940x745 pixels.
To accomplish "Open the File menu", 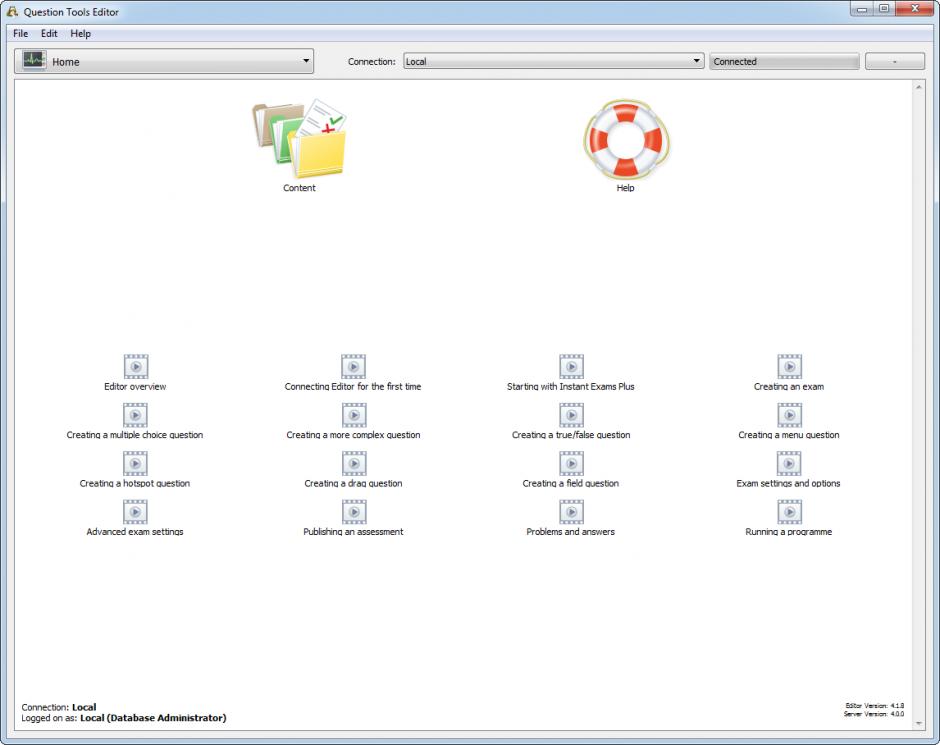I will 20,34.
